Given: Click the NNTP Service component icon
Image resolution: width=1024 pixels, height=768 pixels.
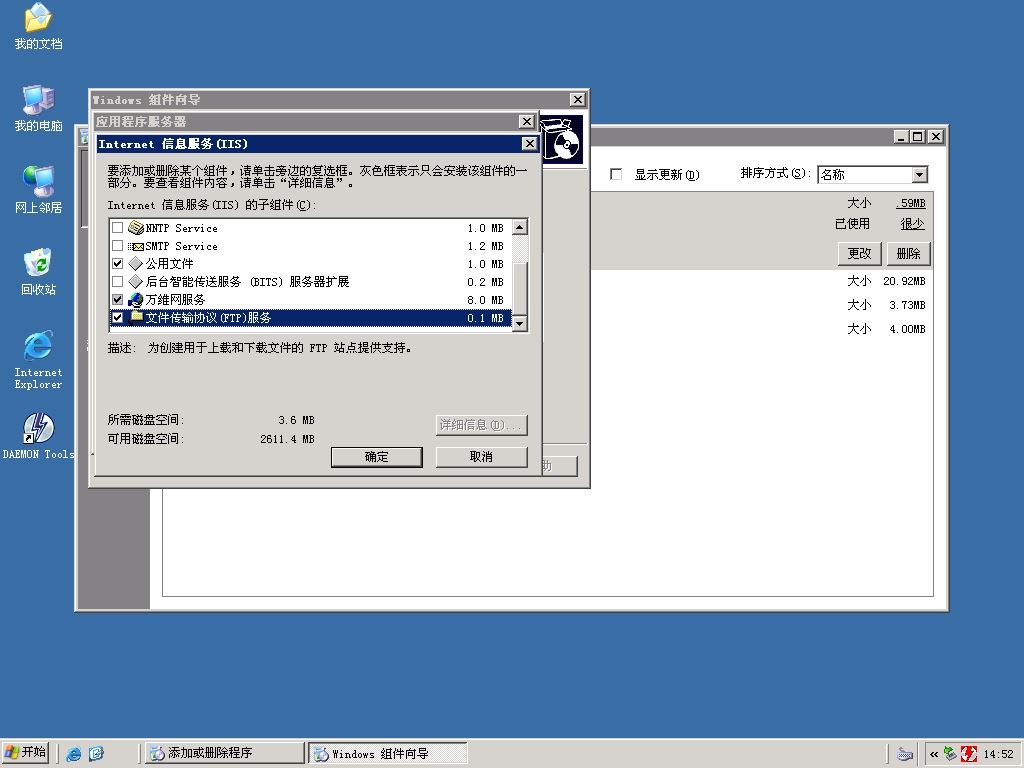Looking at the screenshot, I should point(136,228).
